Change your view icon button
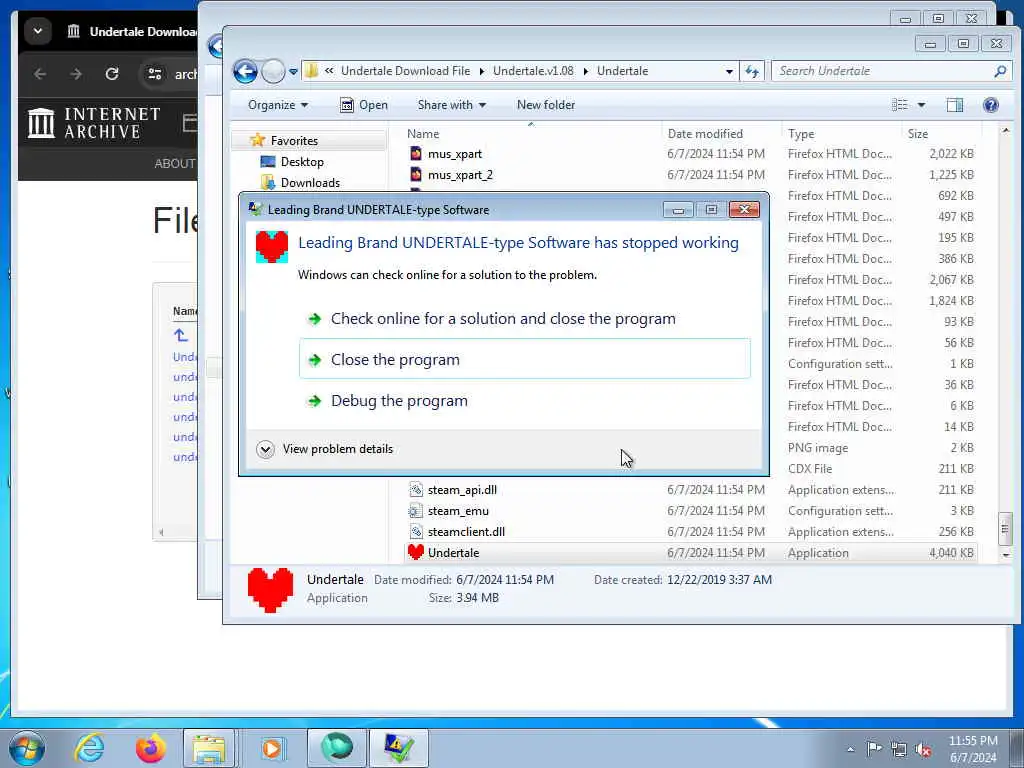The height and width of the screenshot is (768, 1024). point(900,105)
